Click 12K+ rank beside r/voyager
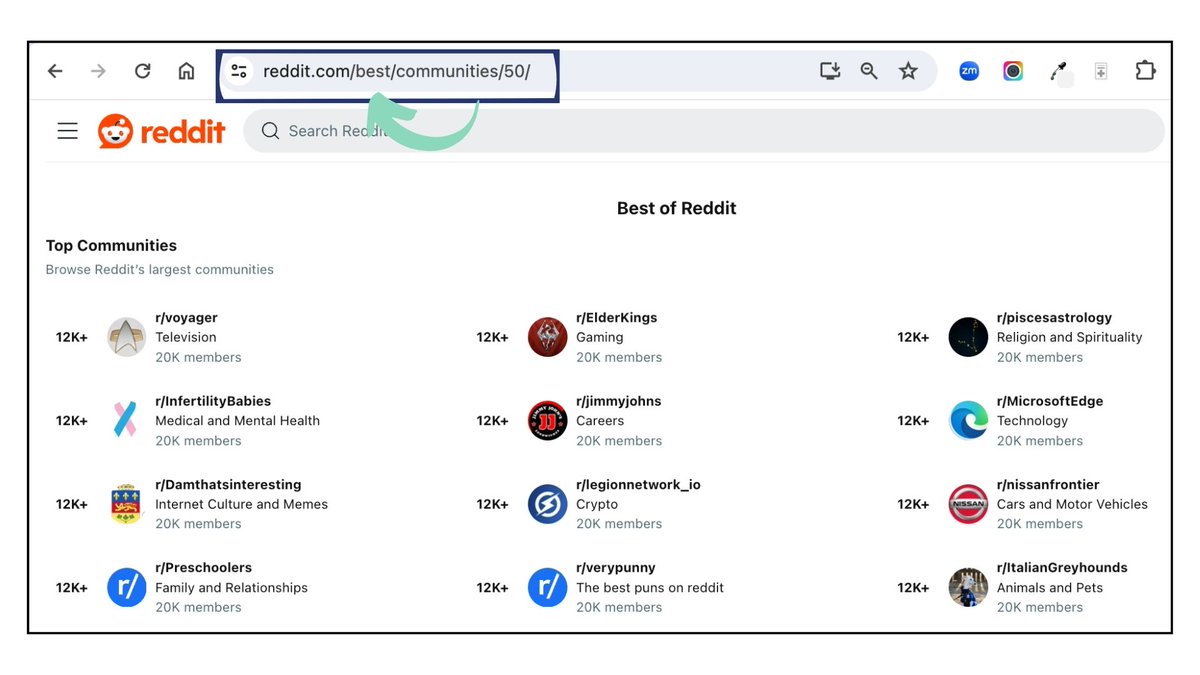1200x675 pixels. click(x=72, y=337)
